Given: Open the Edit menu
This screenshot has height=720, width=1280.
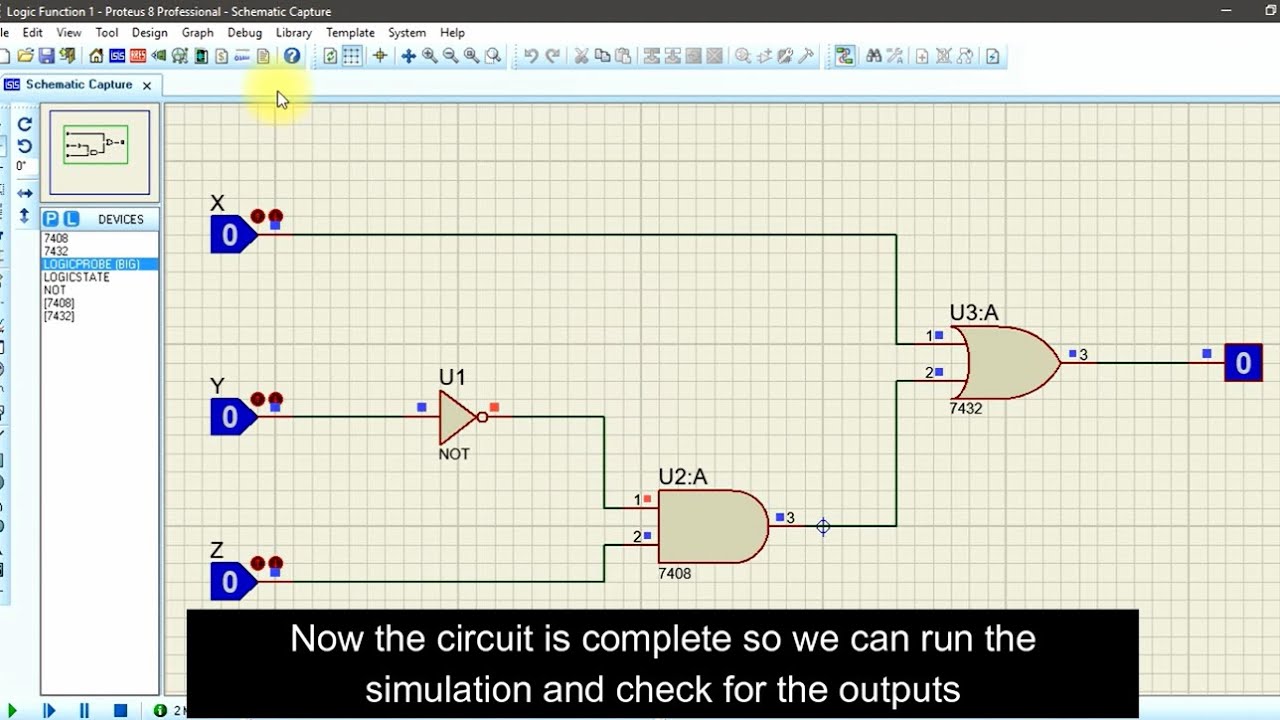Looking at the screenshot, I should (32, 33).
